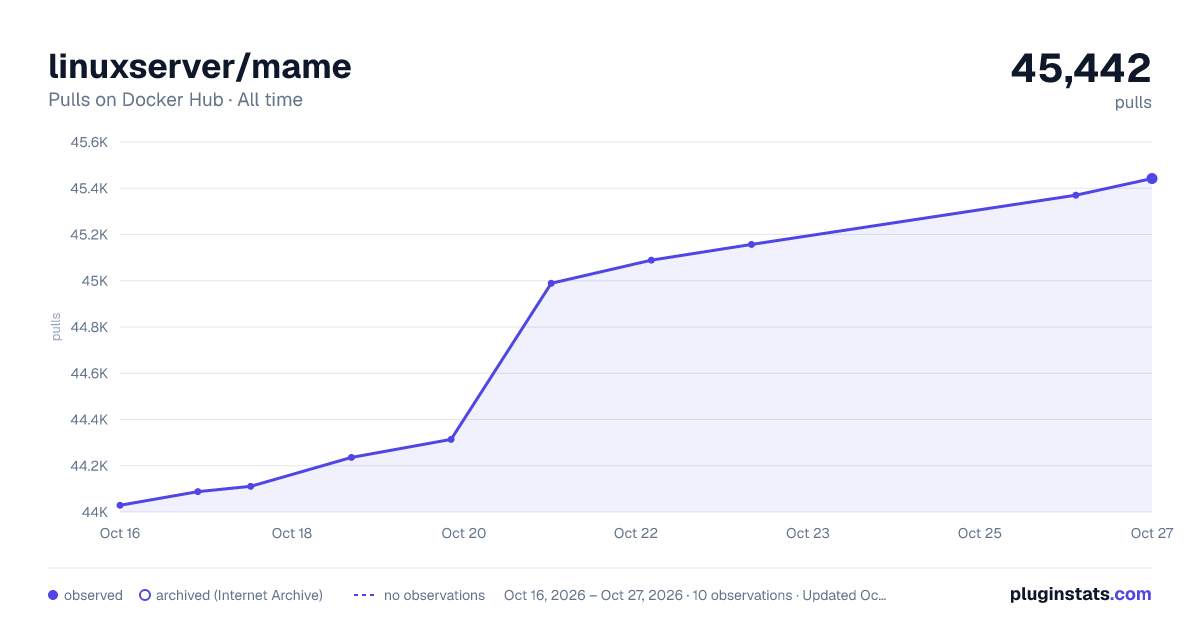Click the dashed 'no observations' legend line
Viewport: 1200px width, 630px height.
(364, 595)
